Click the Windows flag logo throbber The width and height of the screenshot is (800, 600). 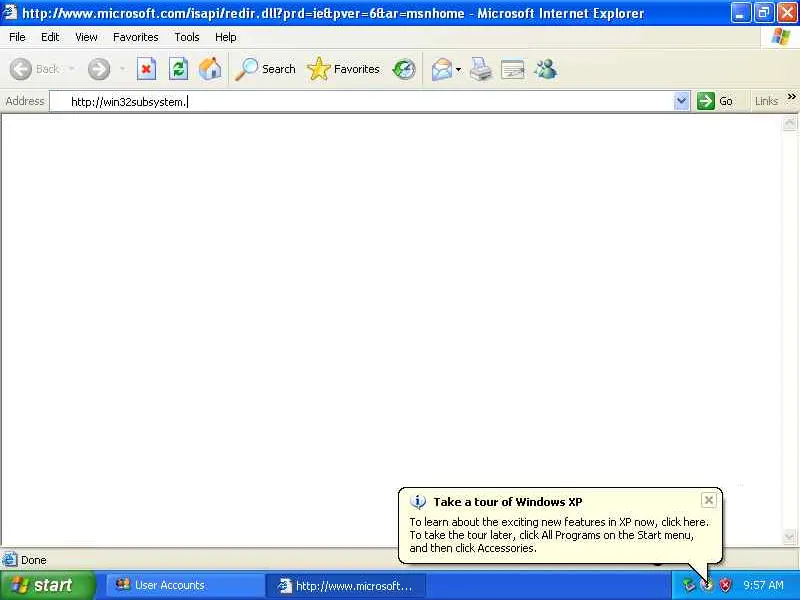[x=780, y=37]
